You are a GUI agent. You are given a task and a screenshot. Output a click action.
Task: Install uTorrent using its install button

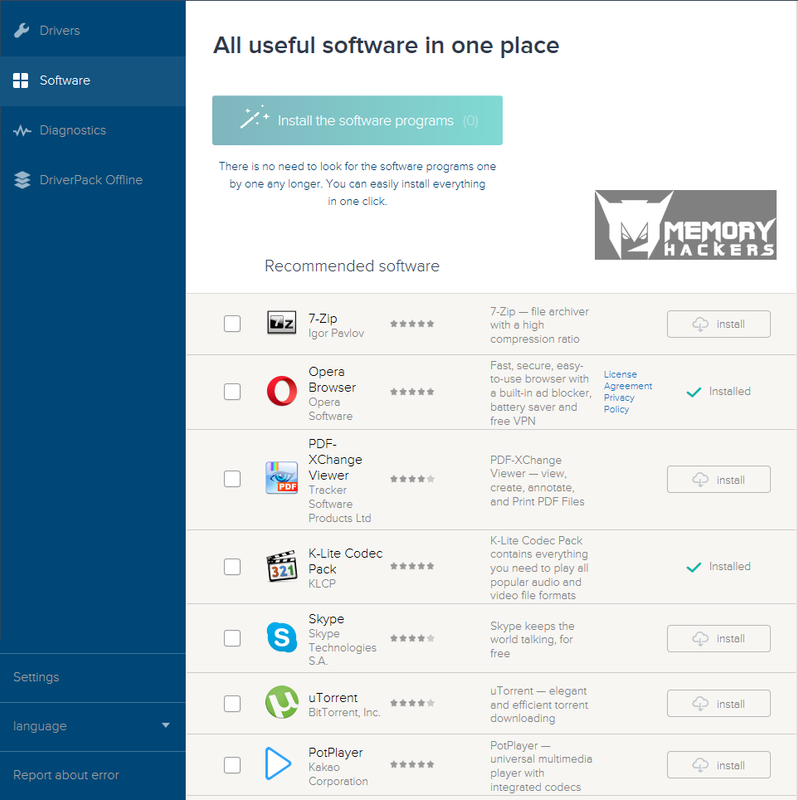[x=718, y=704]
